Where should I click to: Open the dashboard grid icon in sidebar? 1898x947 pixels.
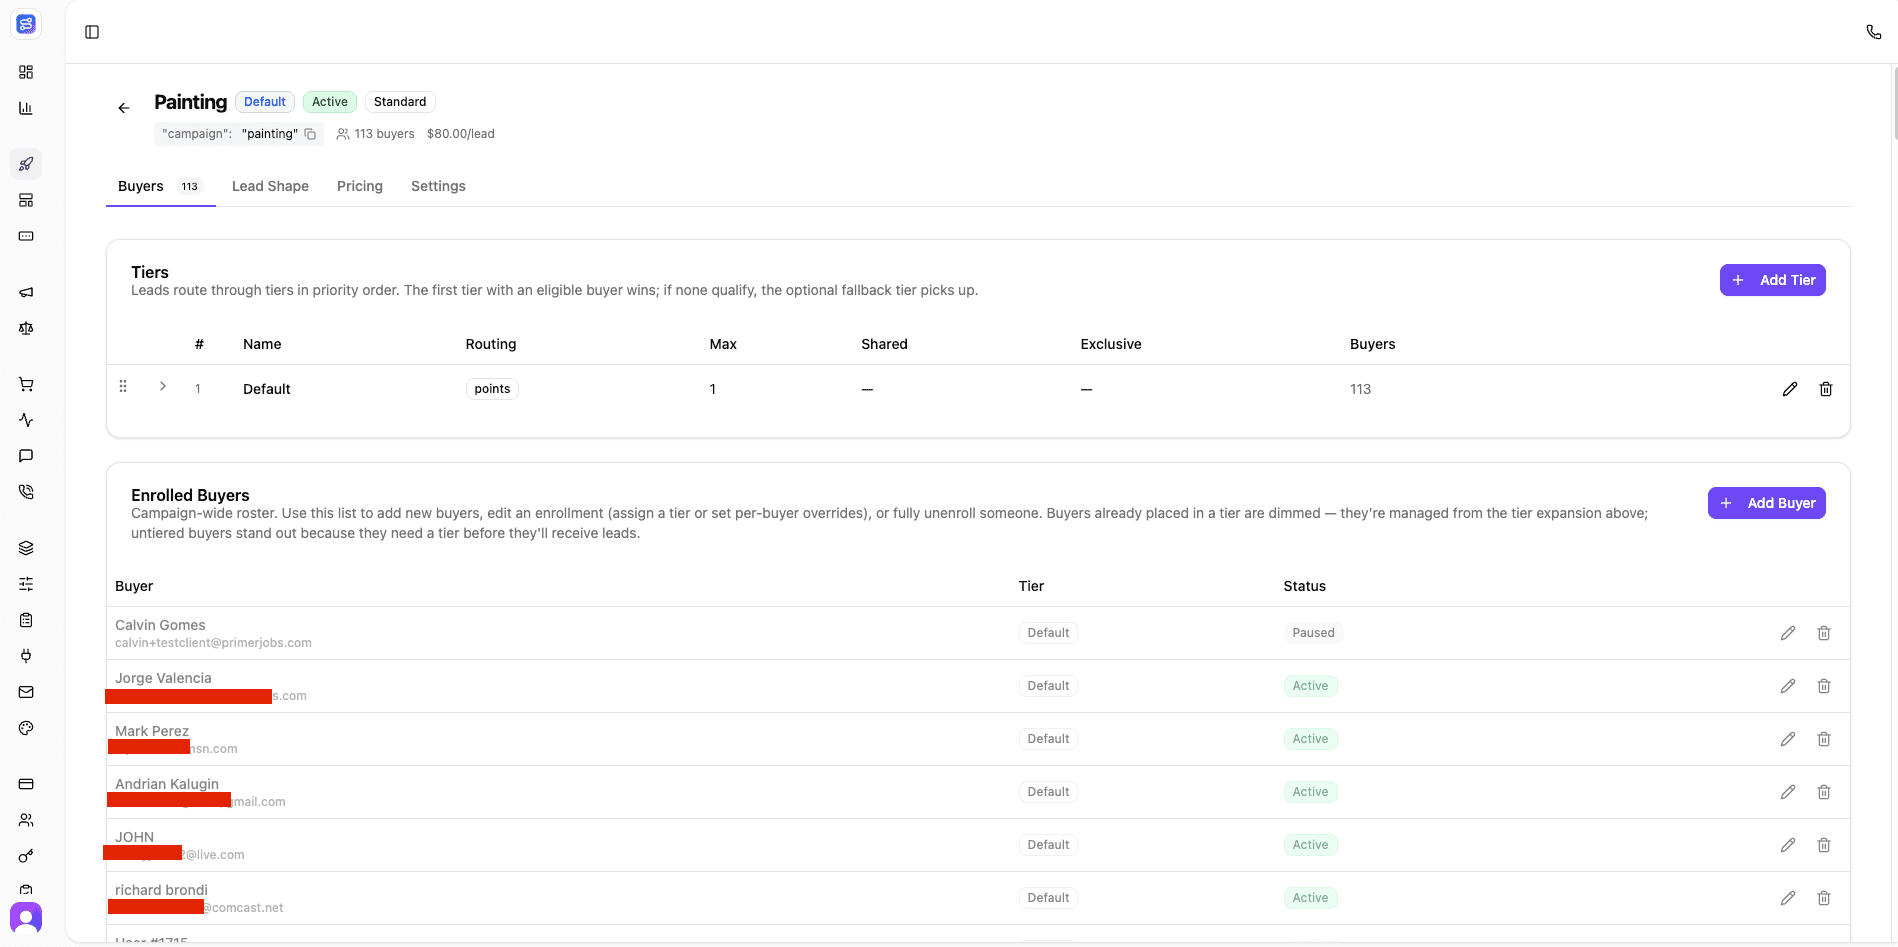pos(26,72)
